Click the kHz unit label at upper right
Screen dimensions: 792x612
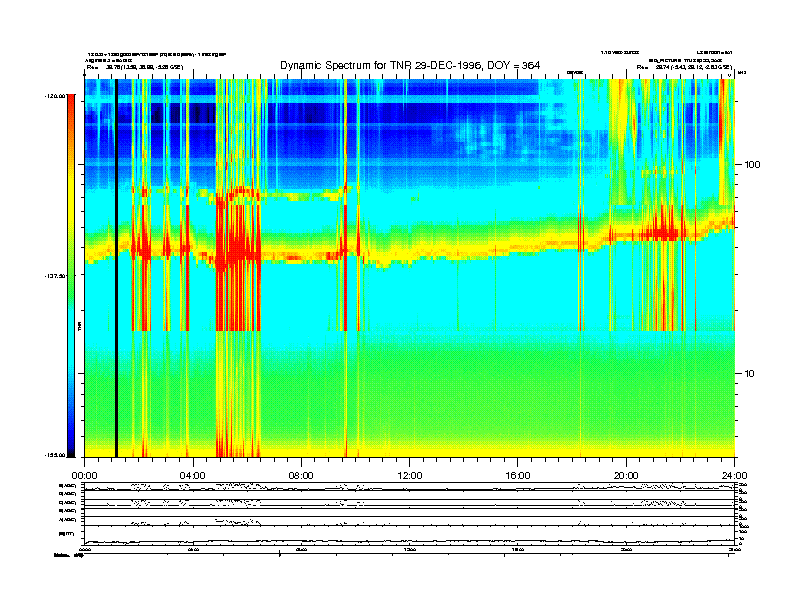[741, 73]
